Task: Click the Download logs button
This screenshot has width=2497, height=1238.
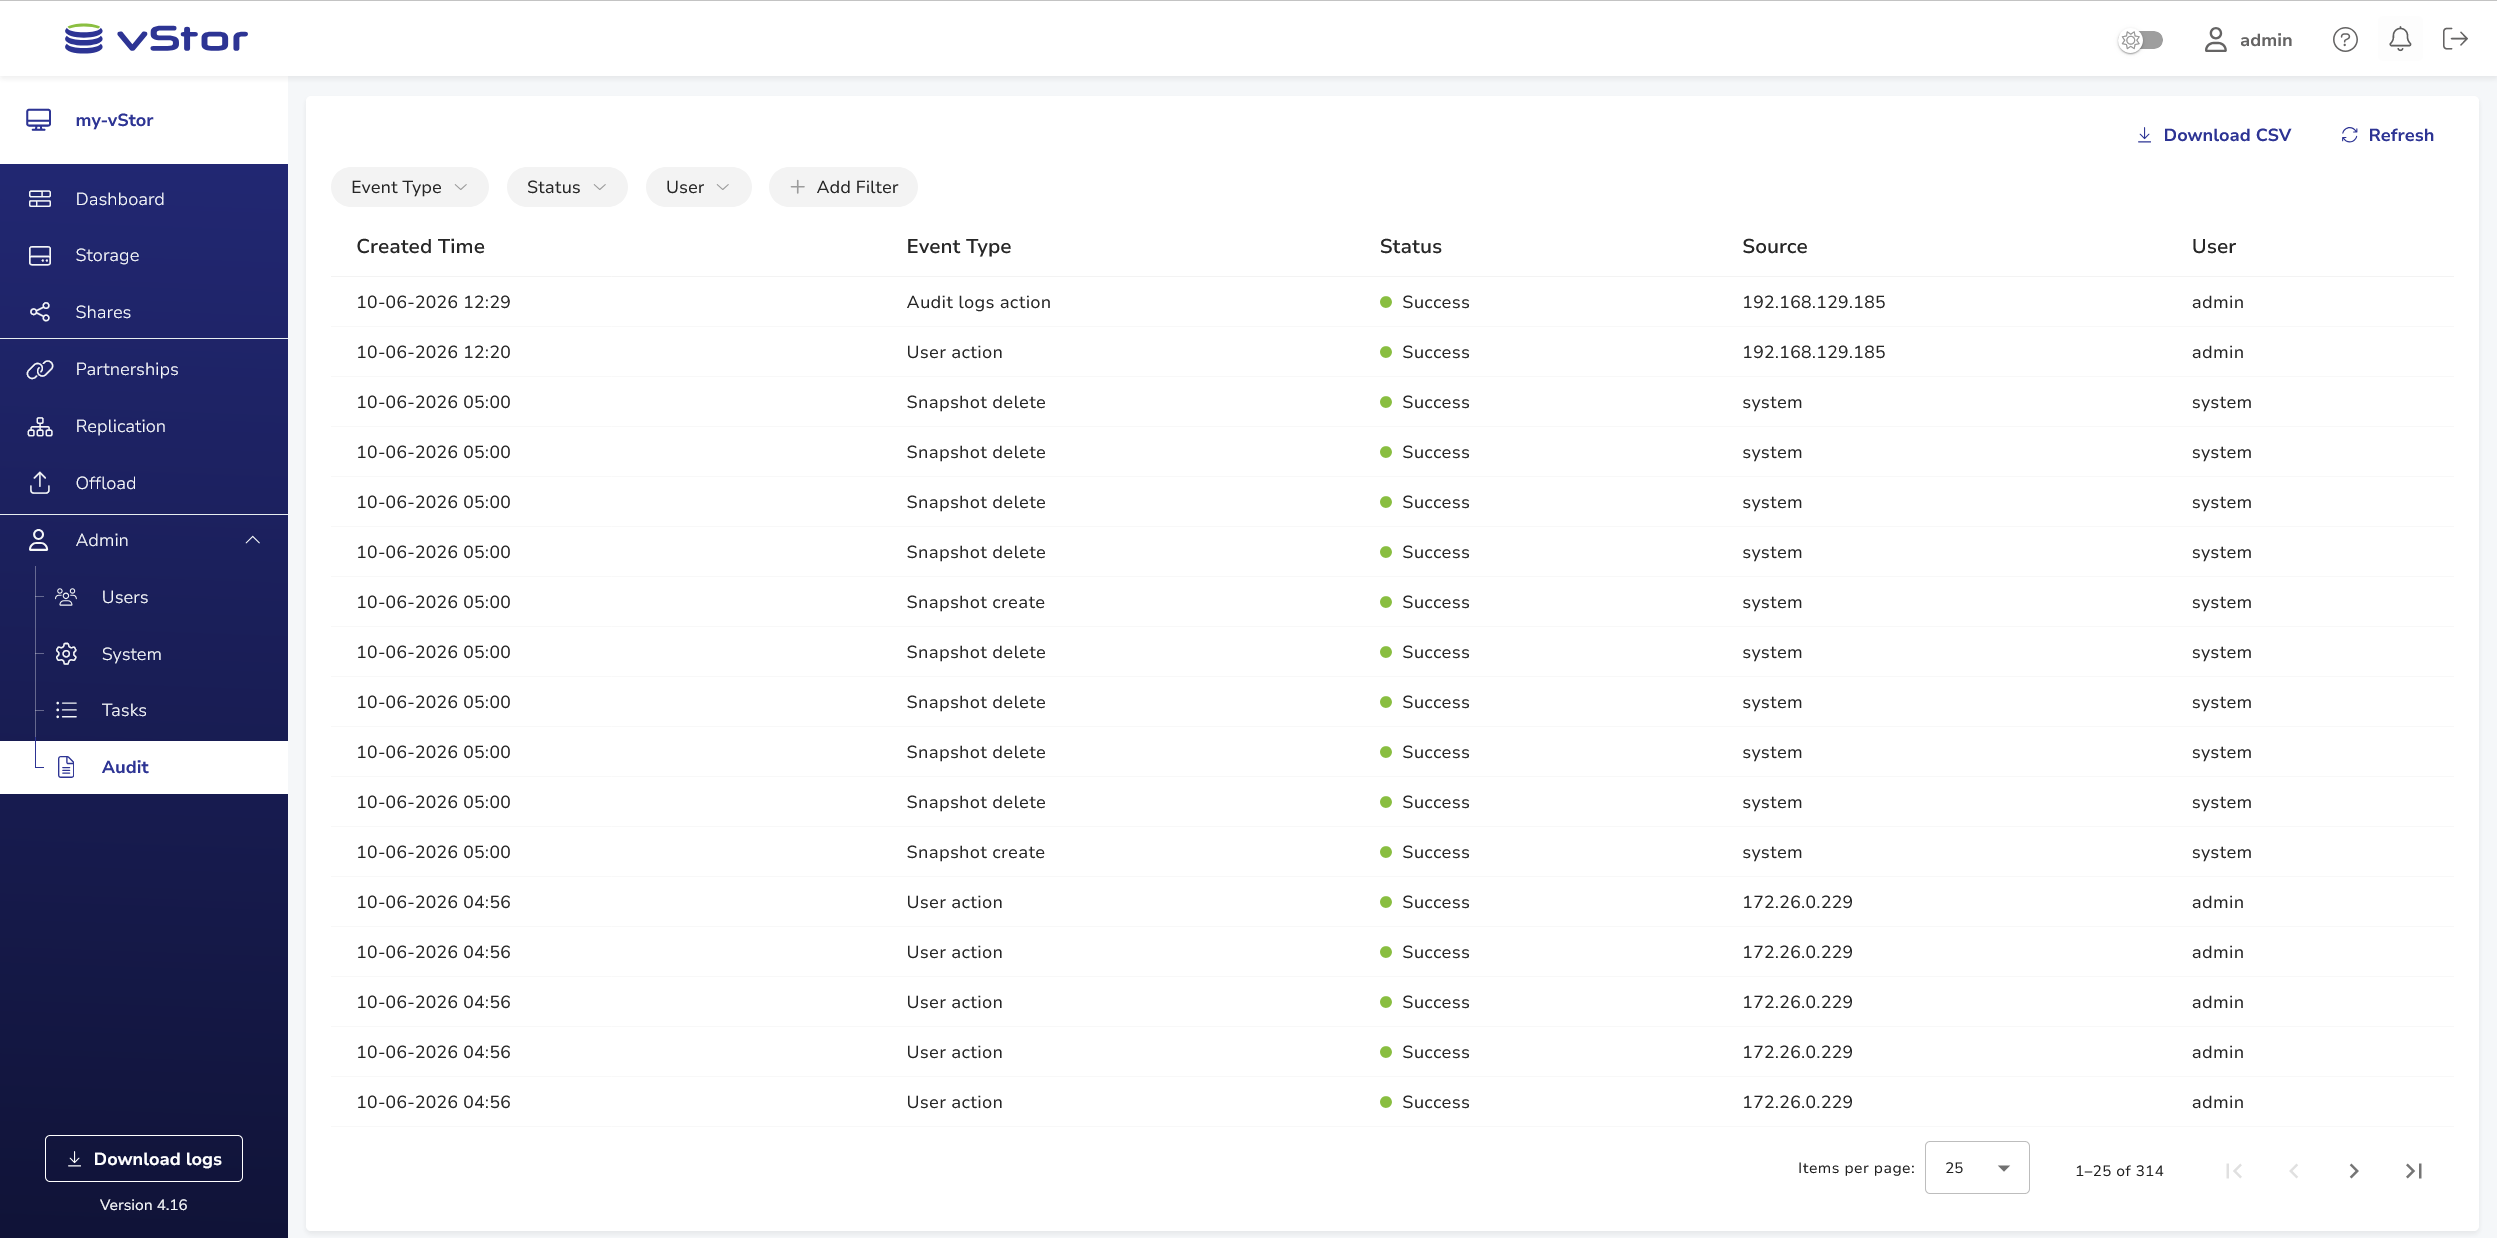Action: tap(144, 1159)
